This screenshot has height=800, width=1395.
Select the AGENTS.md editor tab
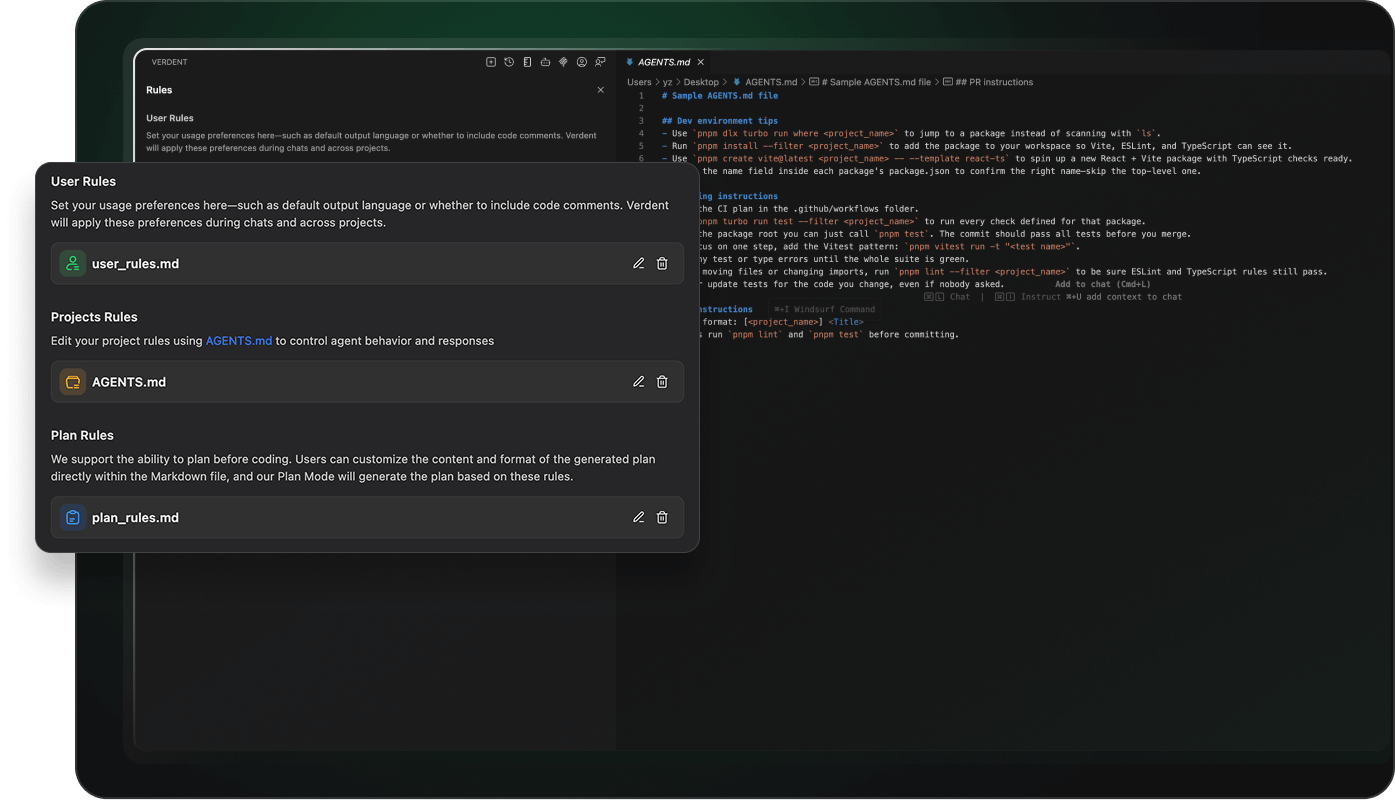coord(663,62)
